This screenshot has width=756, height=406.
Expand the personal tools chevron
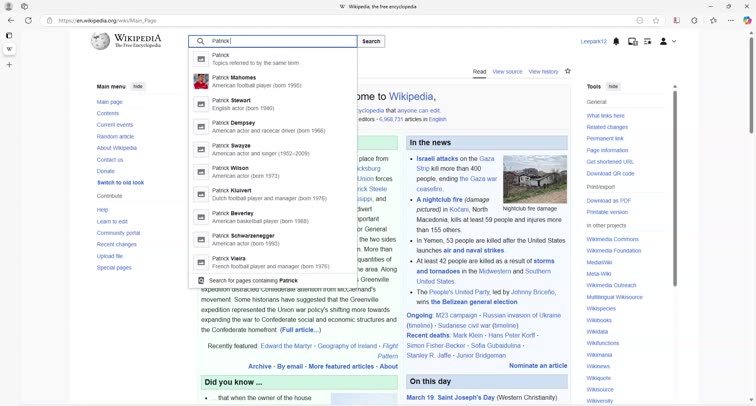(674, 41)
